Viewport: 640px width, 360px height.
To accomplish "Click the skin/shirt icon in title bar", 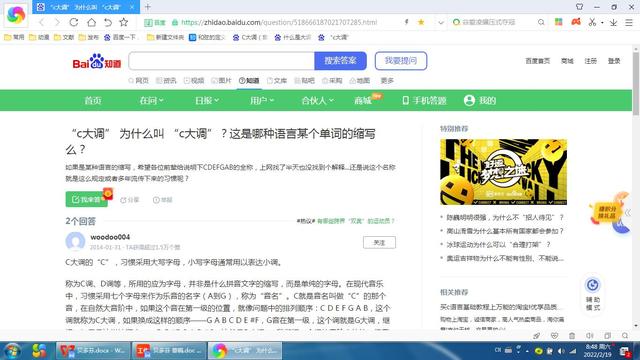I will 579,7.
